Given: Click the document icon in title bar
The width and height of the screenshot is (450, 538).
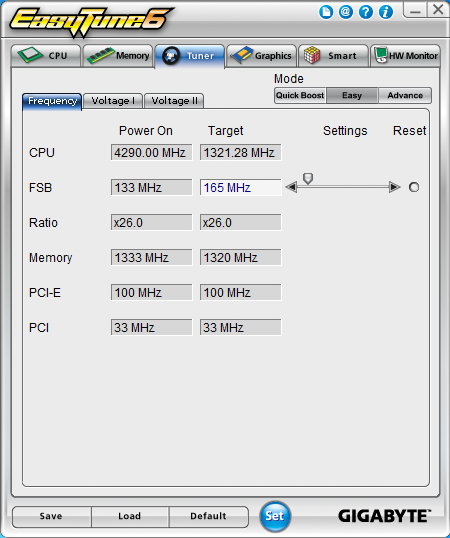Looking at the screenshot, I should pyautogui.click(x=326, y=12).
